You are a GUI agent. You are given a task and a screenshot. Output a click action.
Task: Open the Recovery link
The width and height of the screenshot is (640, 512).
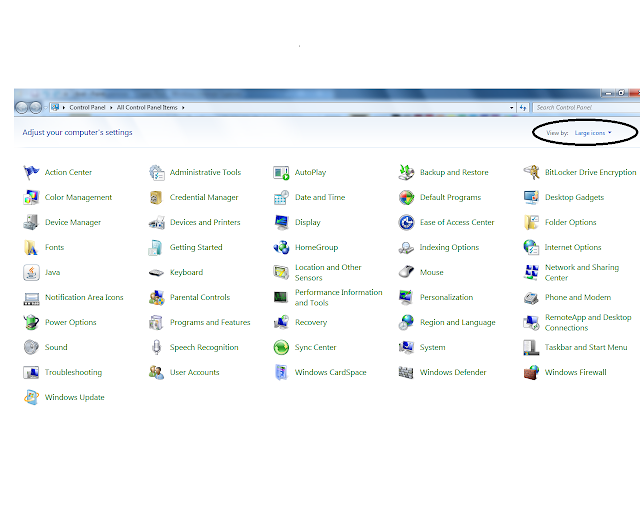click(311, 323)
